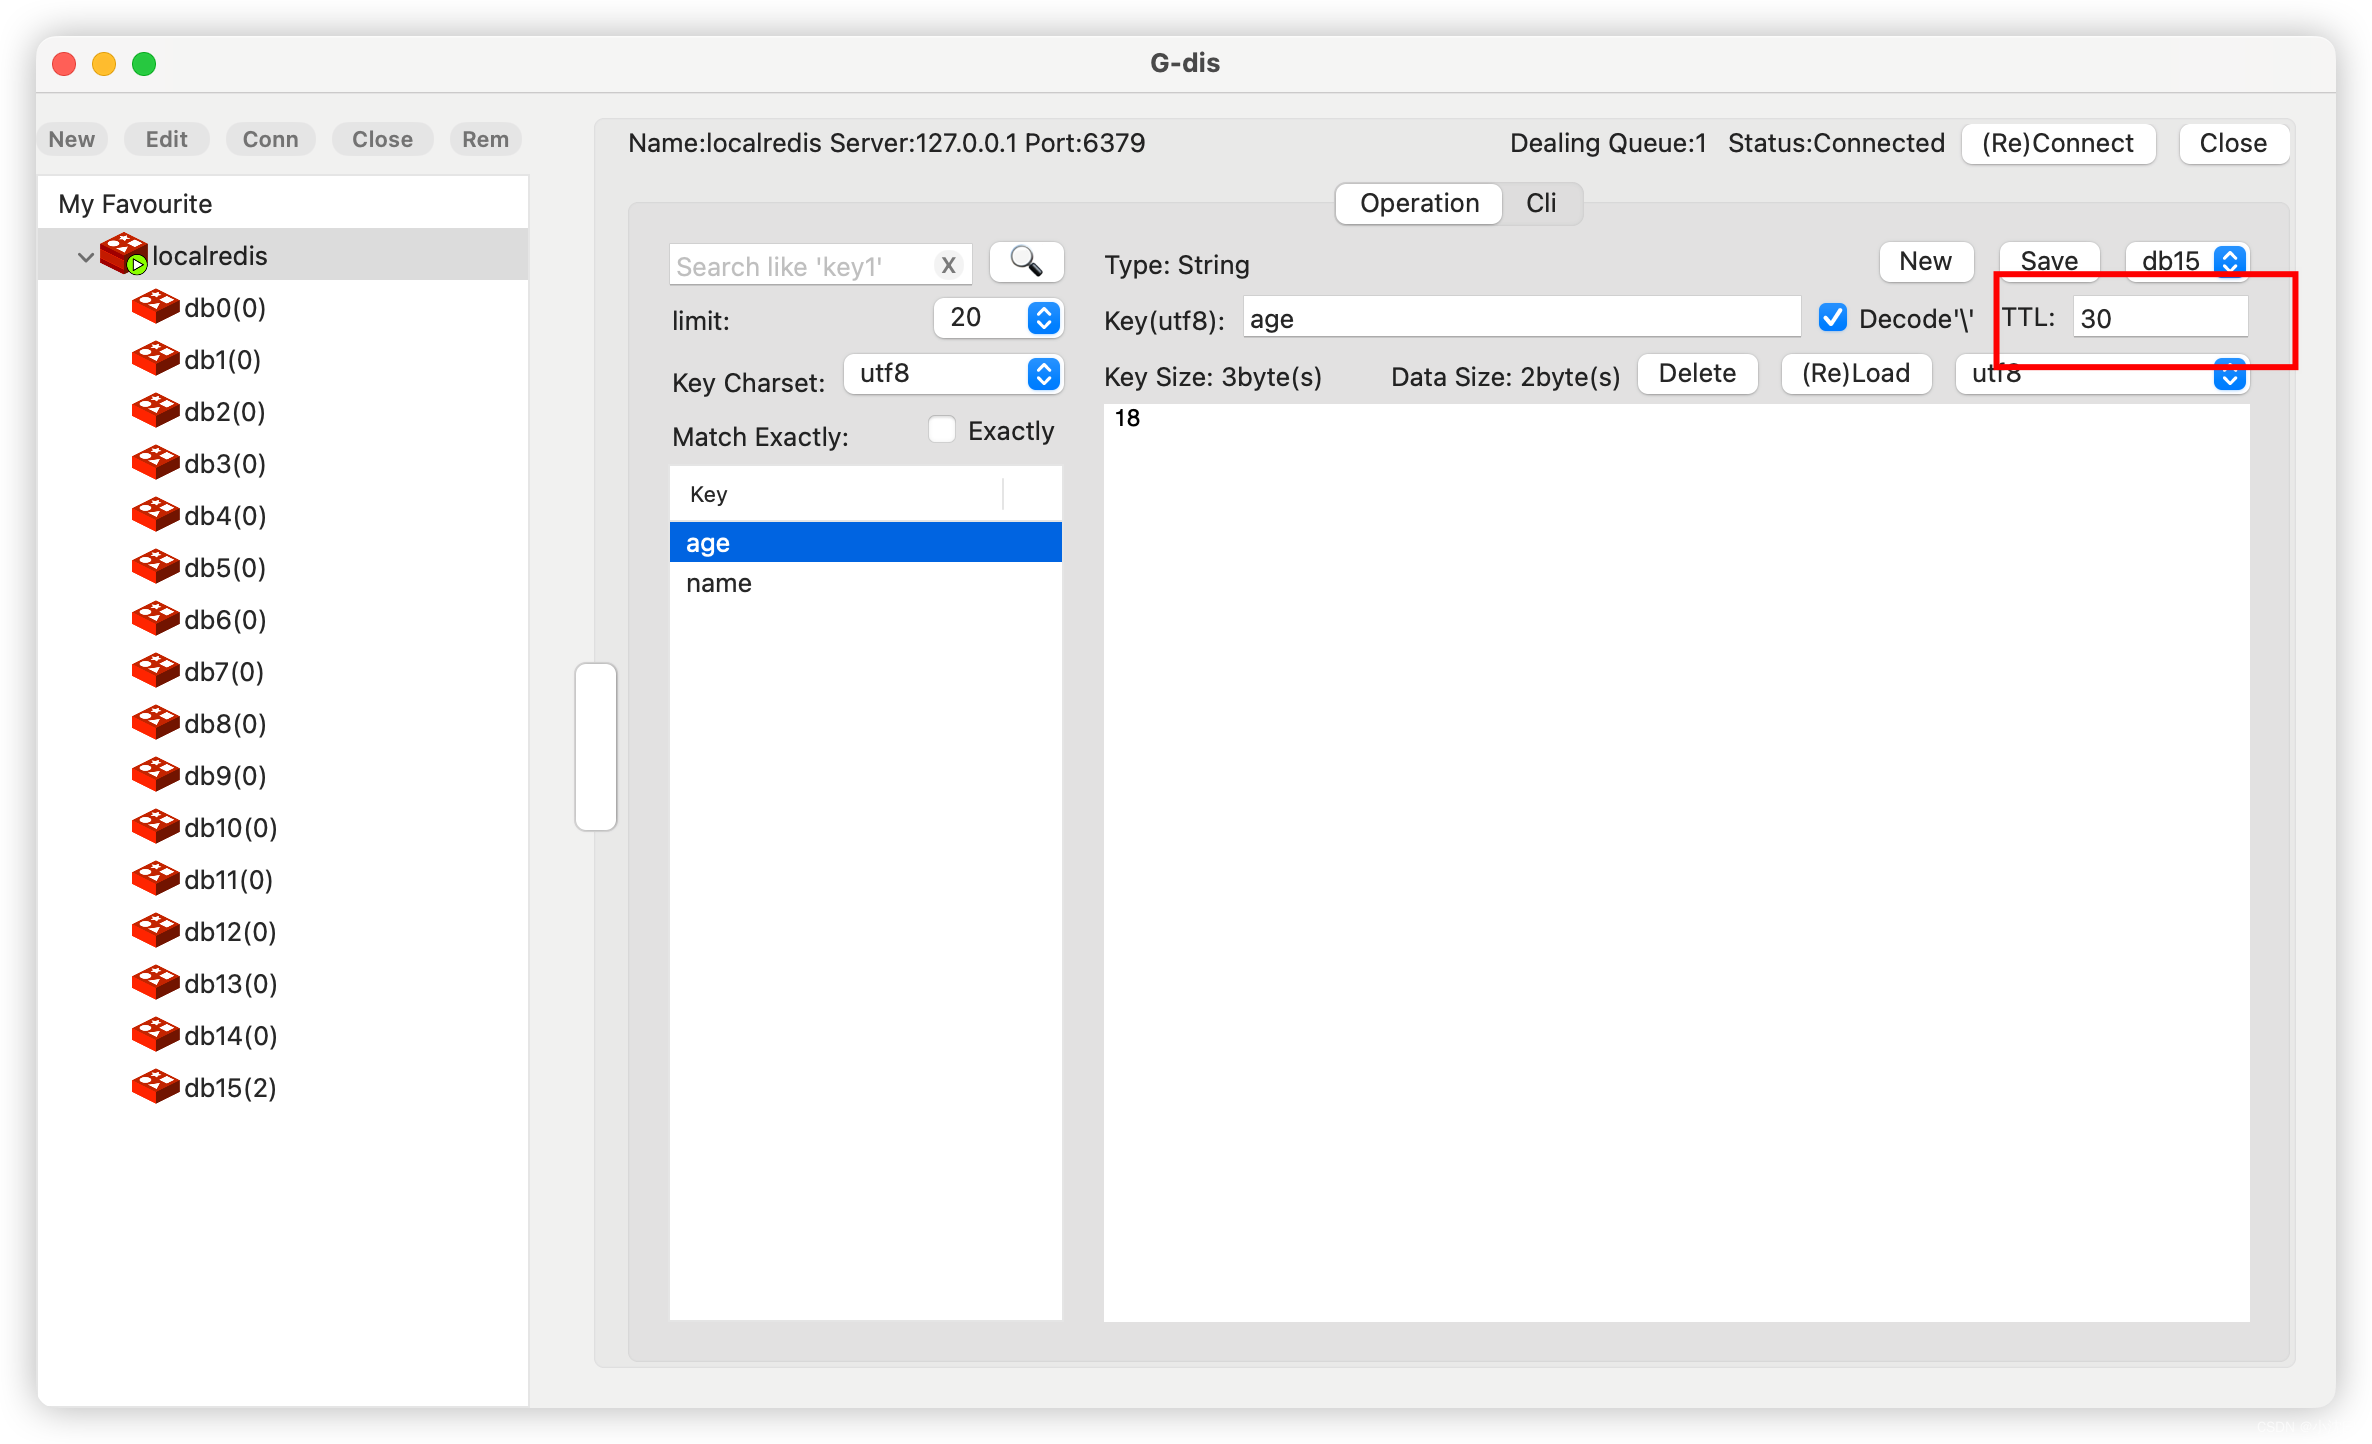Select the db0(0) tree item label
The image size is (2372, 1444).
pyautogui.click(x=225, y=308)
